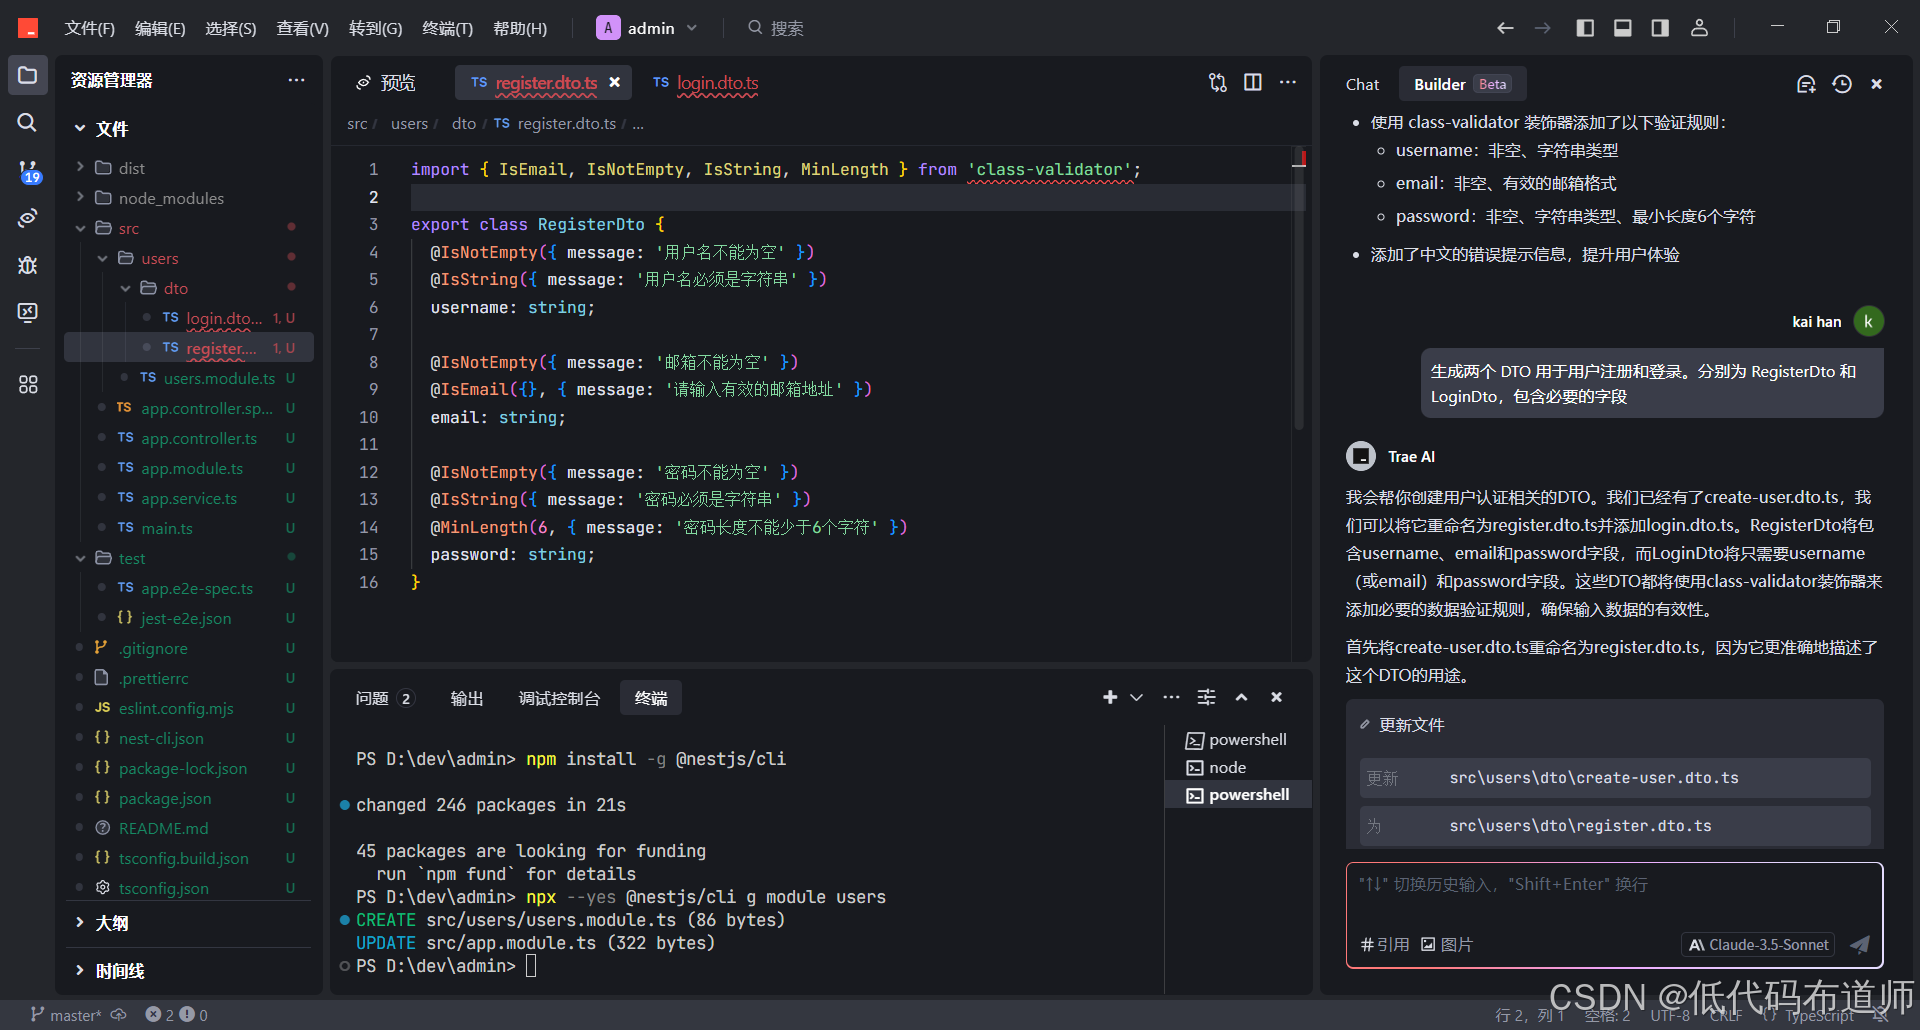Switch to the 问题 problems tab
1920x1030 pixels.
coord(384,698)
